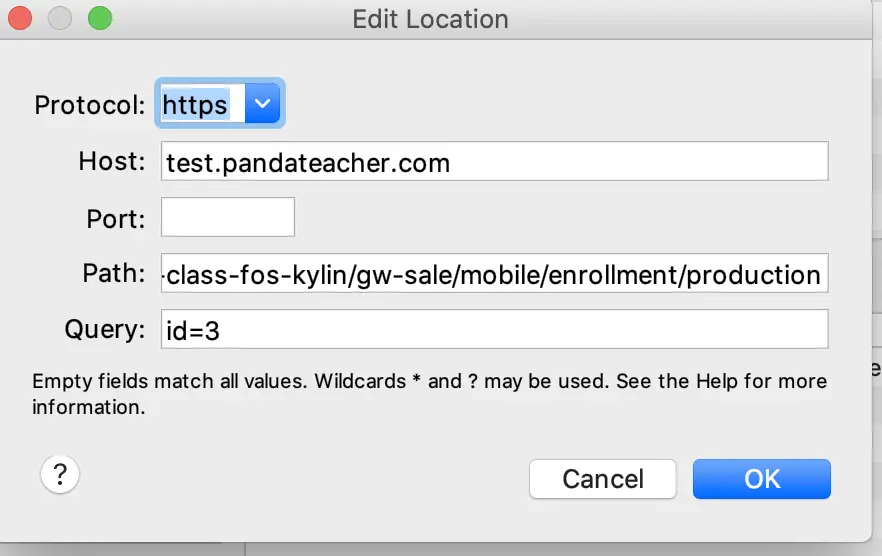Click the Edit Location title bar text

430,19
